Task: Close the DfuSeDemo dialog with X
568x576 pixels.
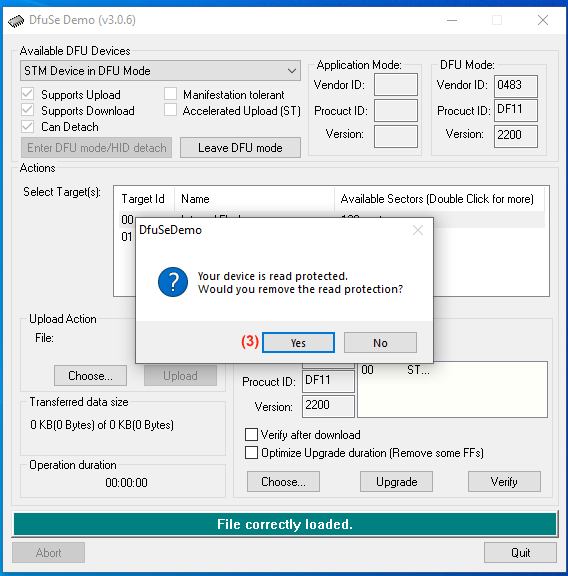Action: pyautogui.click(x=418, y=230)
